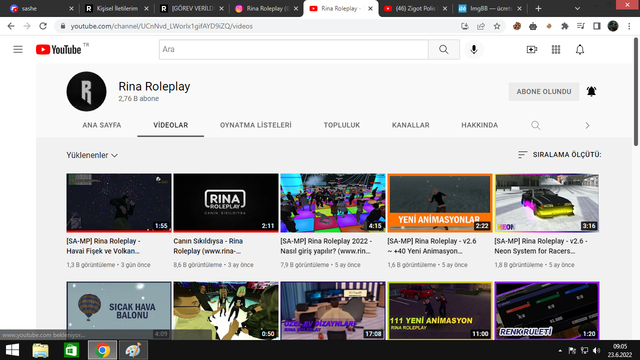
Task: Select the VİDEOLAR tab
Action: click(x=171, y=125)
